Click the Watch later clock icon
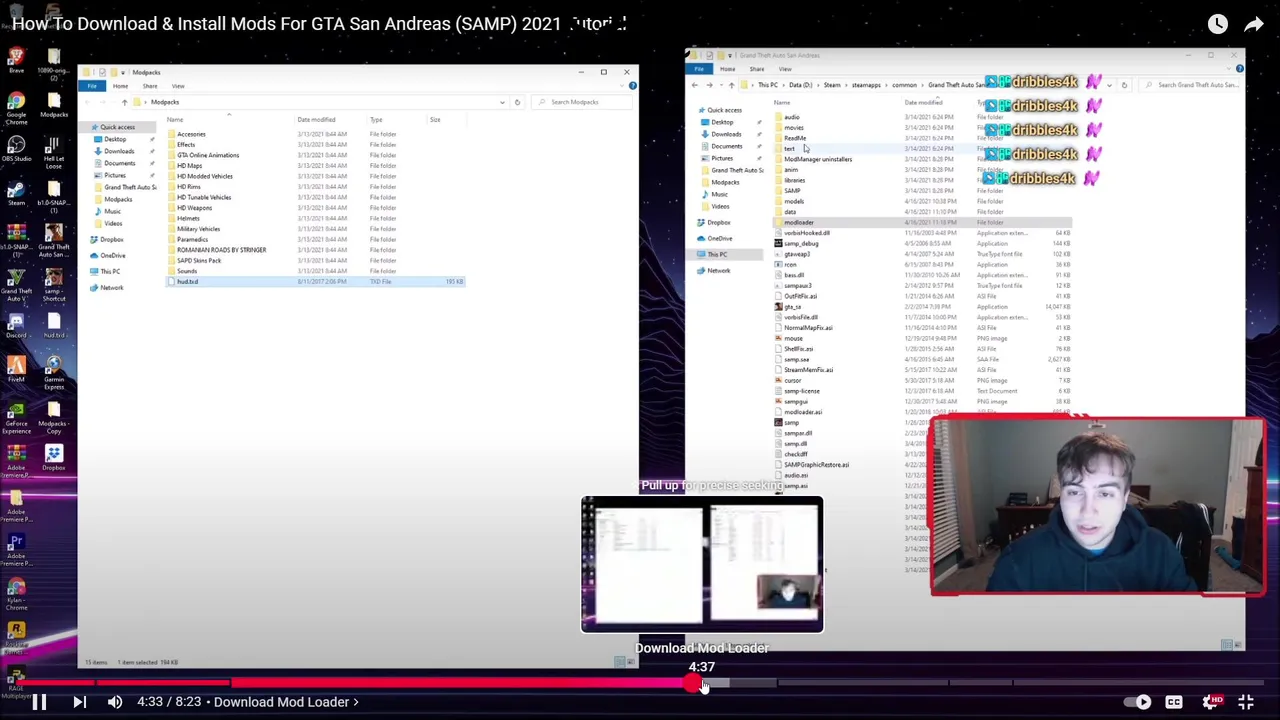 [1217, 24]
